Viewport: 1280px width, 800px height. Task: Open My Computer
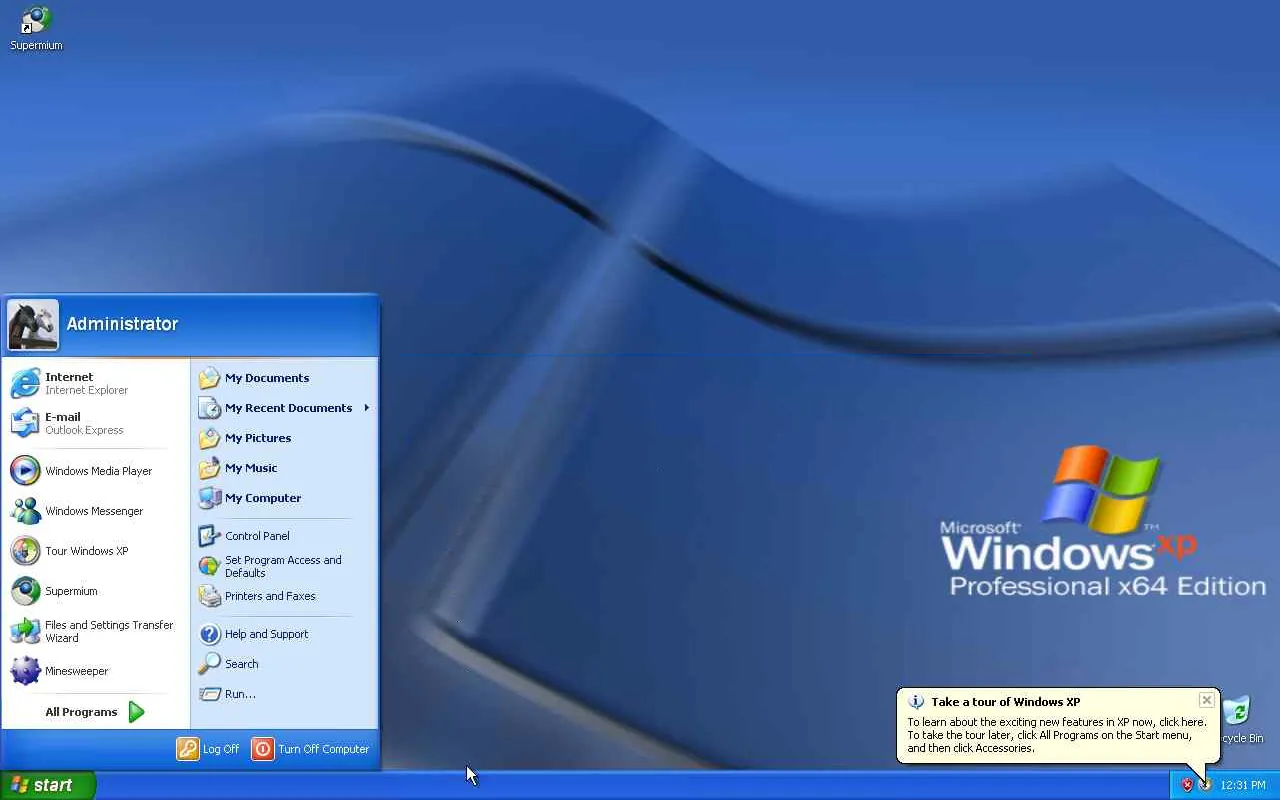(x=284, y=498)
